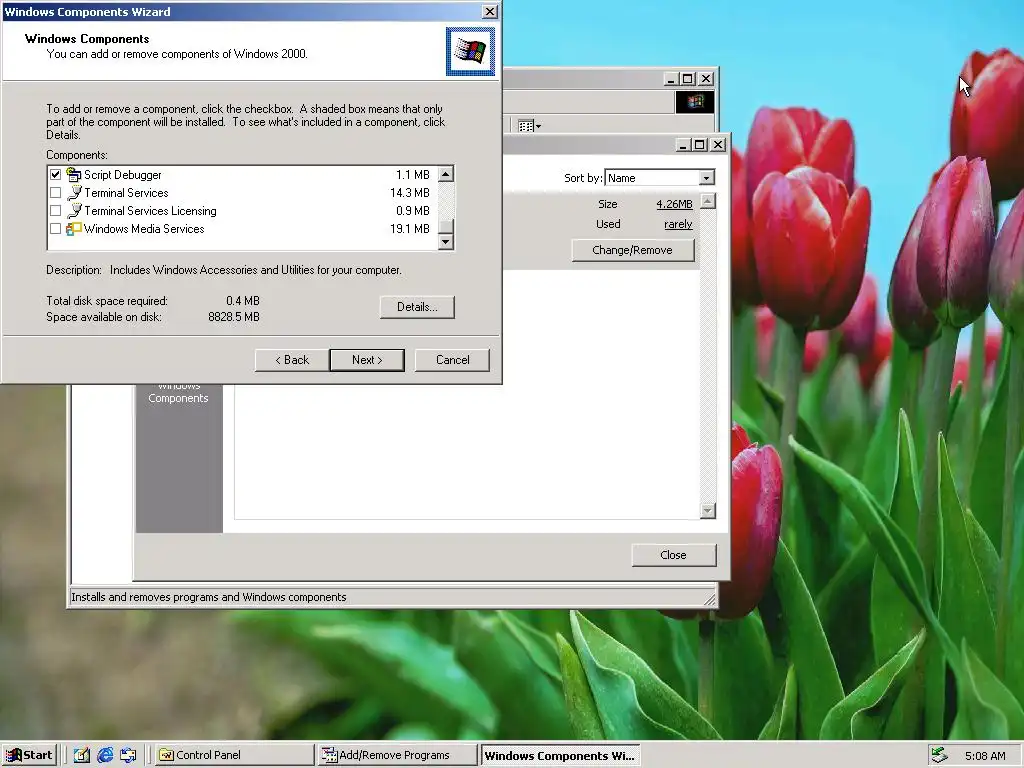Click the rarely used link
The image size is (1024, 768).
[x=678, y=224]
